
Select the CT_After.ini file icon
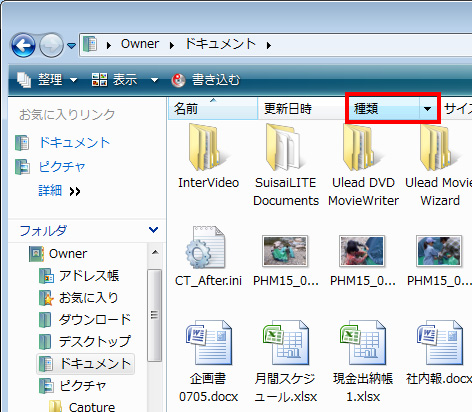coord(206,247)
